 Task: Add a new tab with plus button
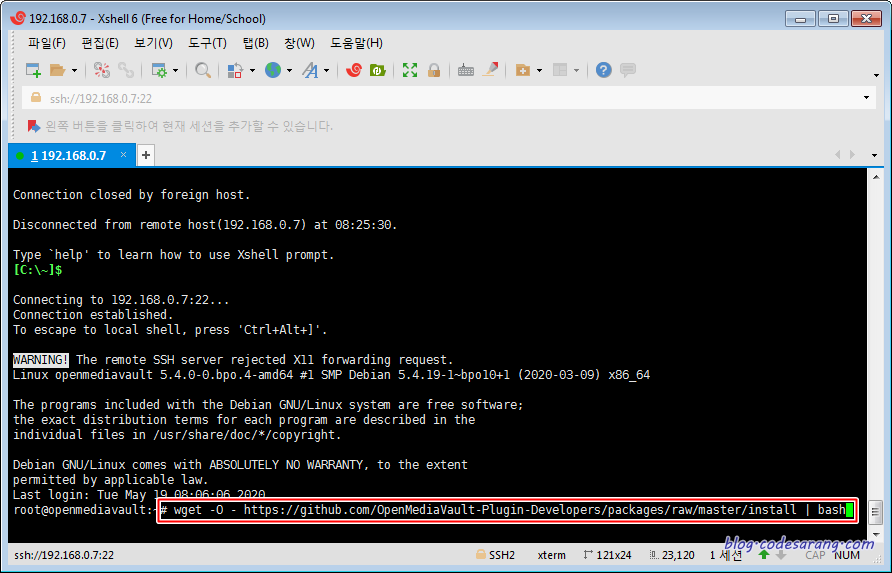click(146, 155)
